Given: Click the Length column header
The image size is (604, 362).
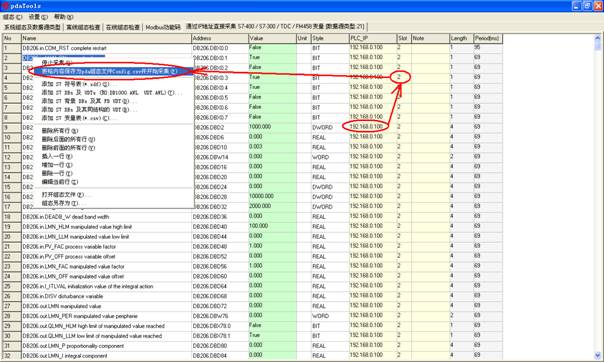Looking at the screenshot, I should coord(461,38).
